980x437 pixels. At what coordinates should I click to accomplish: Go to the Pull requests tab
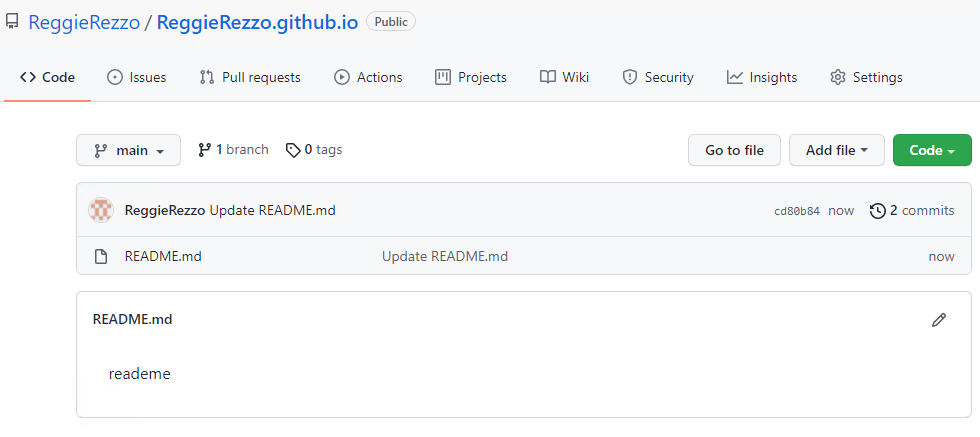[250, 78]
